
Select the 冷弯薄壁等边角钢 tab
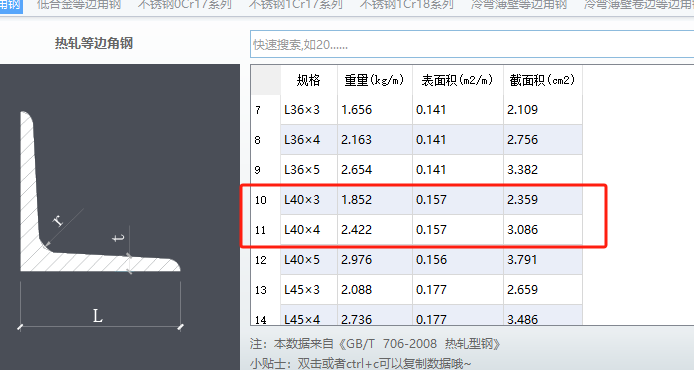click(519, 5)
